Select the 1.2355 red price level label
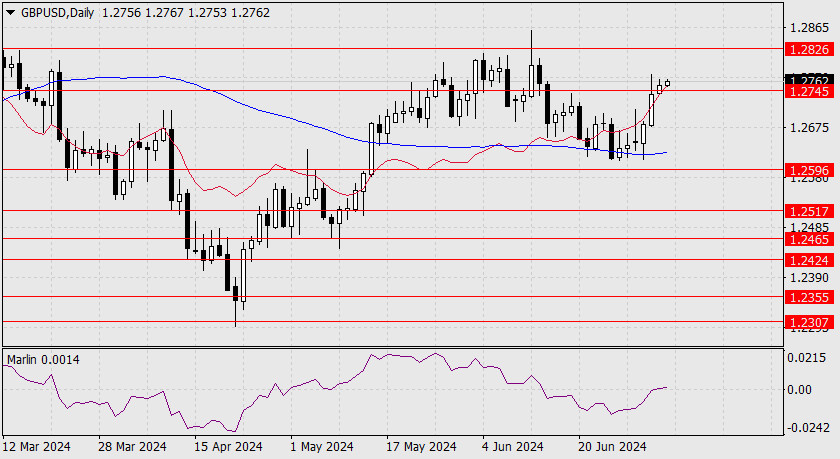840x459 pixels. pos(809,297)
